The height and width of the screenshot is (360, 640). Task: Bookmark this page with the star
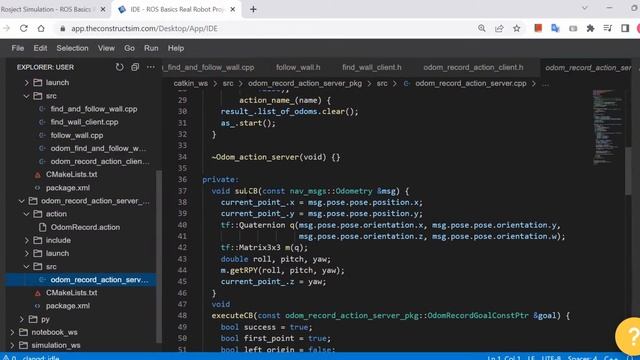[517, 28]
